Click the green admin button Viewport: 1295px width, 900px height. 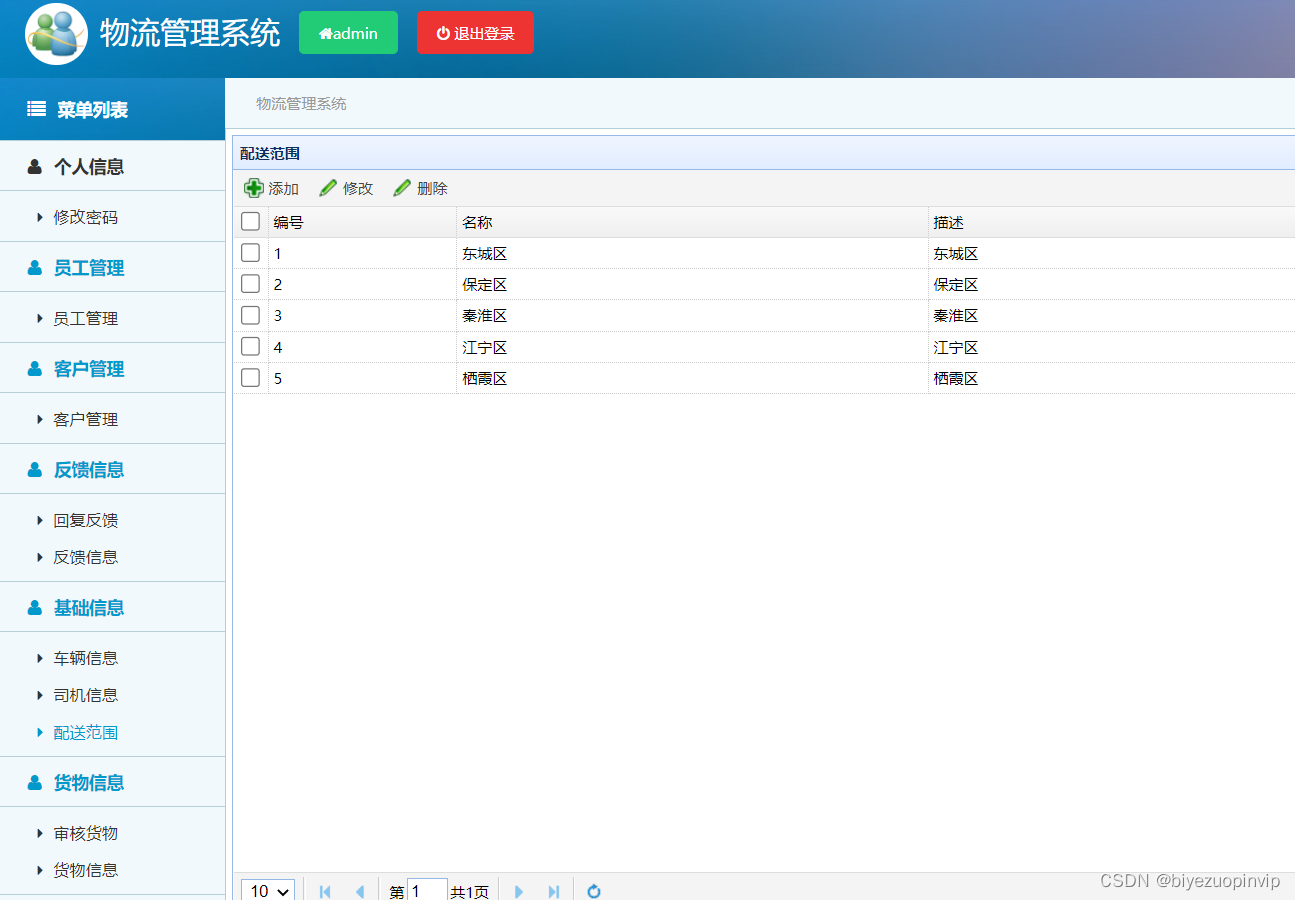(x=348, y=33)
